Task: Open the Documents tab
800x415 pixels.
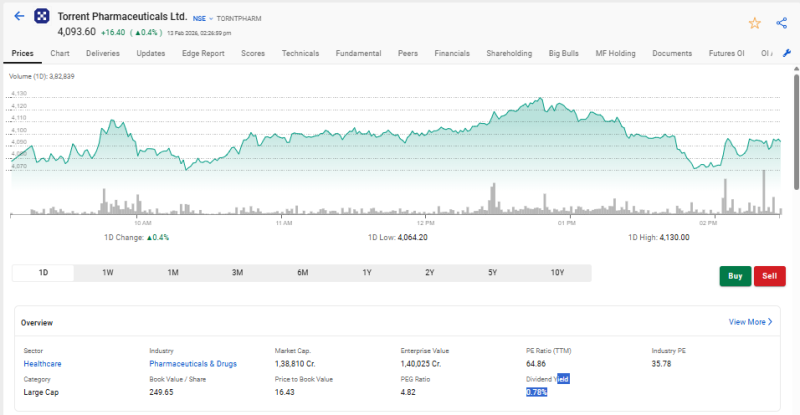Action: pos(672,53)
